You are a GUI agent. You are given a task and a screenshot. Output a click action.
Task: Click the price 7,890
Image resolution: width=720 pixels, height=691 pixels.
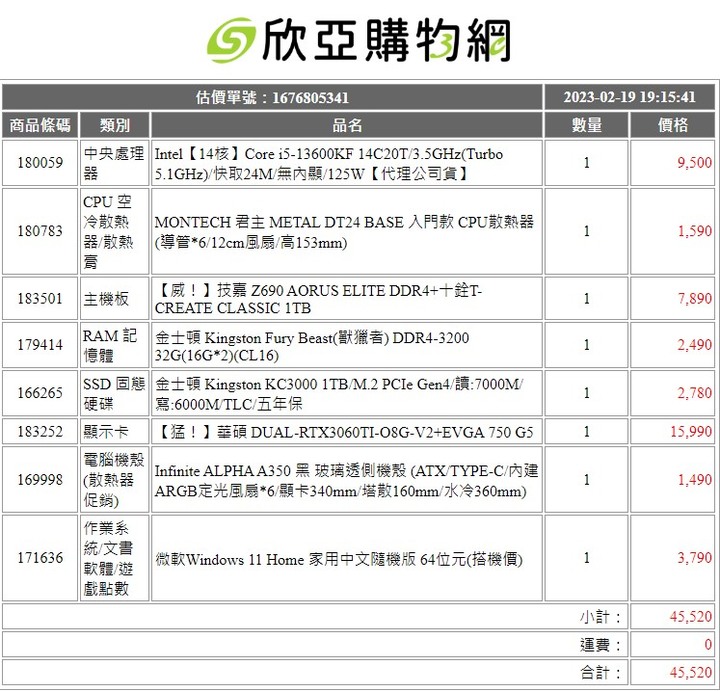click(x=694, y=298)
